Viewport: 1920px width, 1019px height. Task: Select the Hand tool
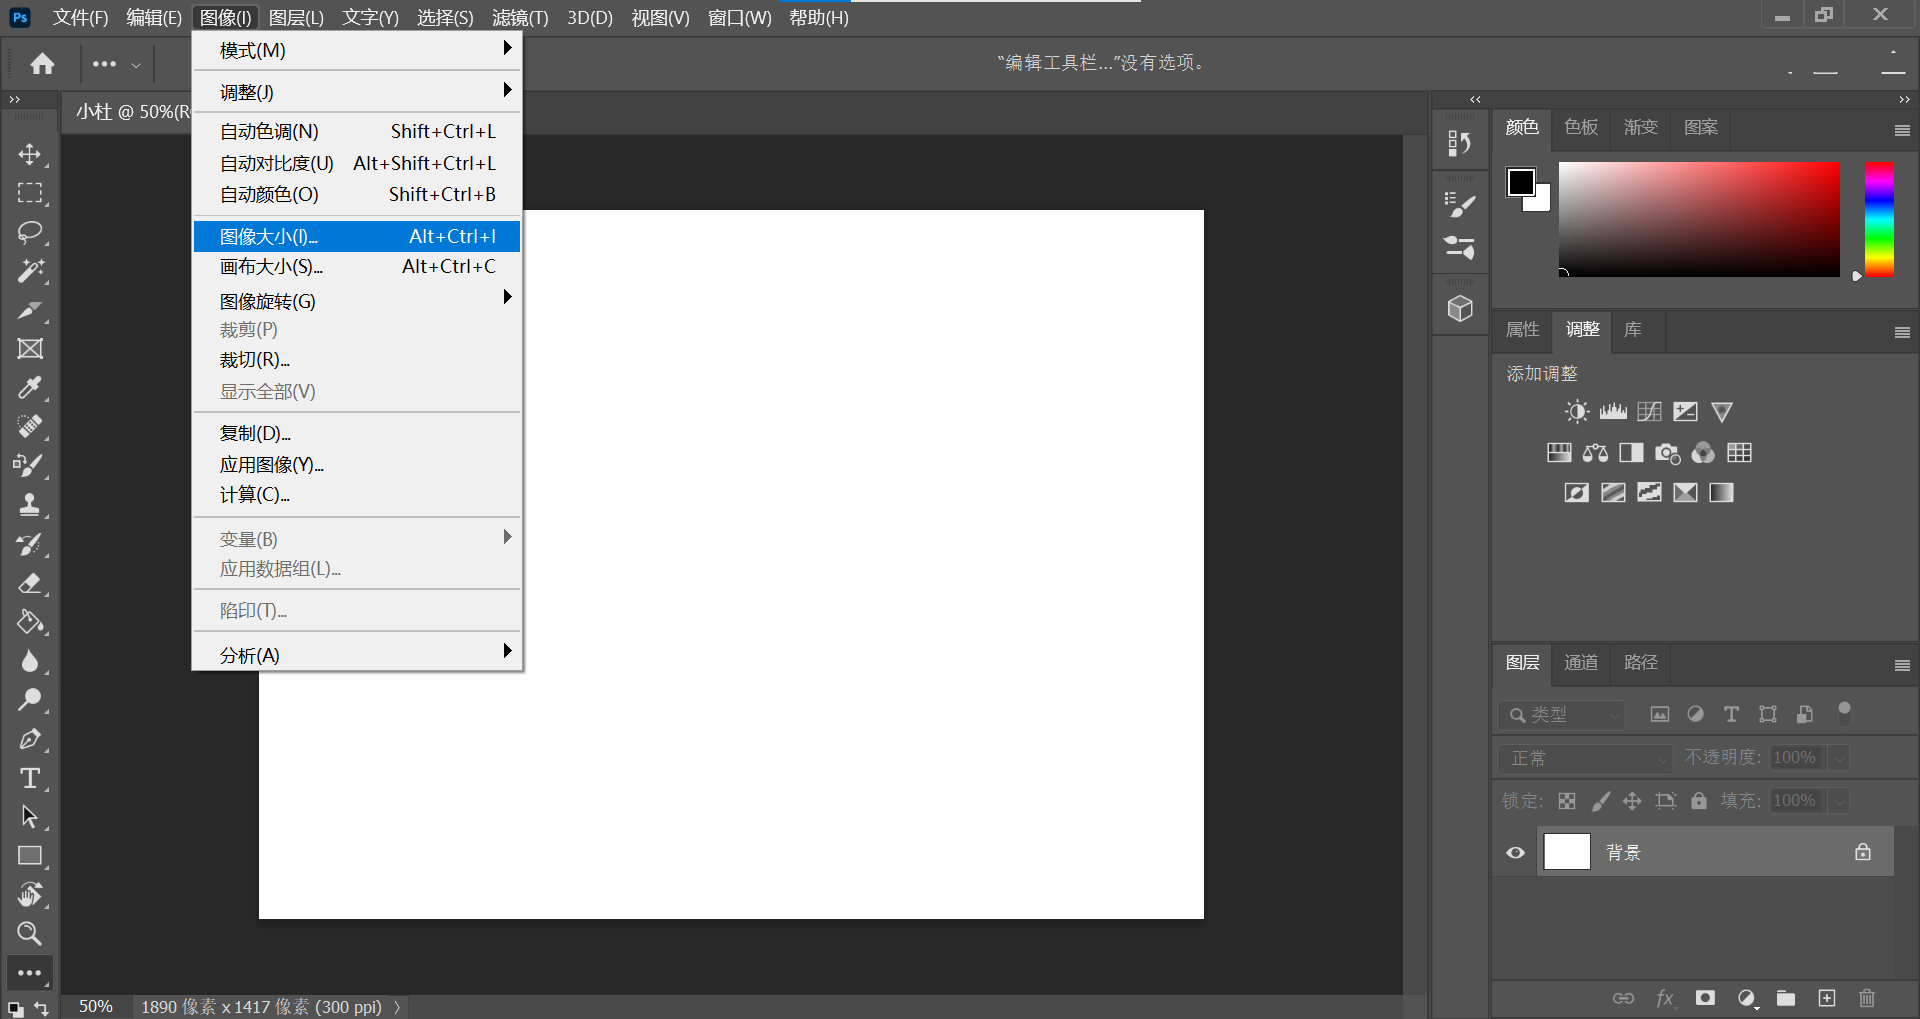[x=30, y=895]
